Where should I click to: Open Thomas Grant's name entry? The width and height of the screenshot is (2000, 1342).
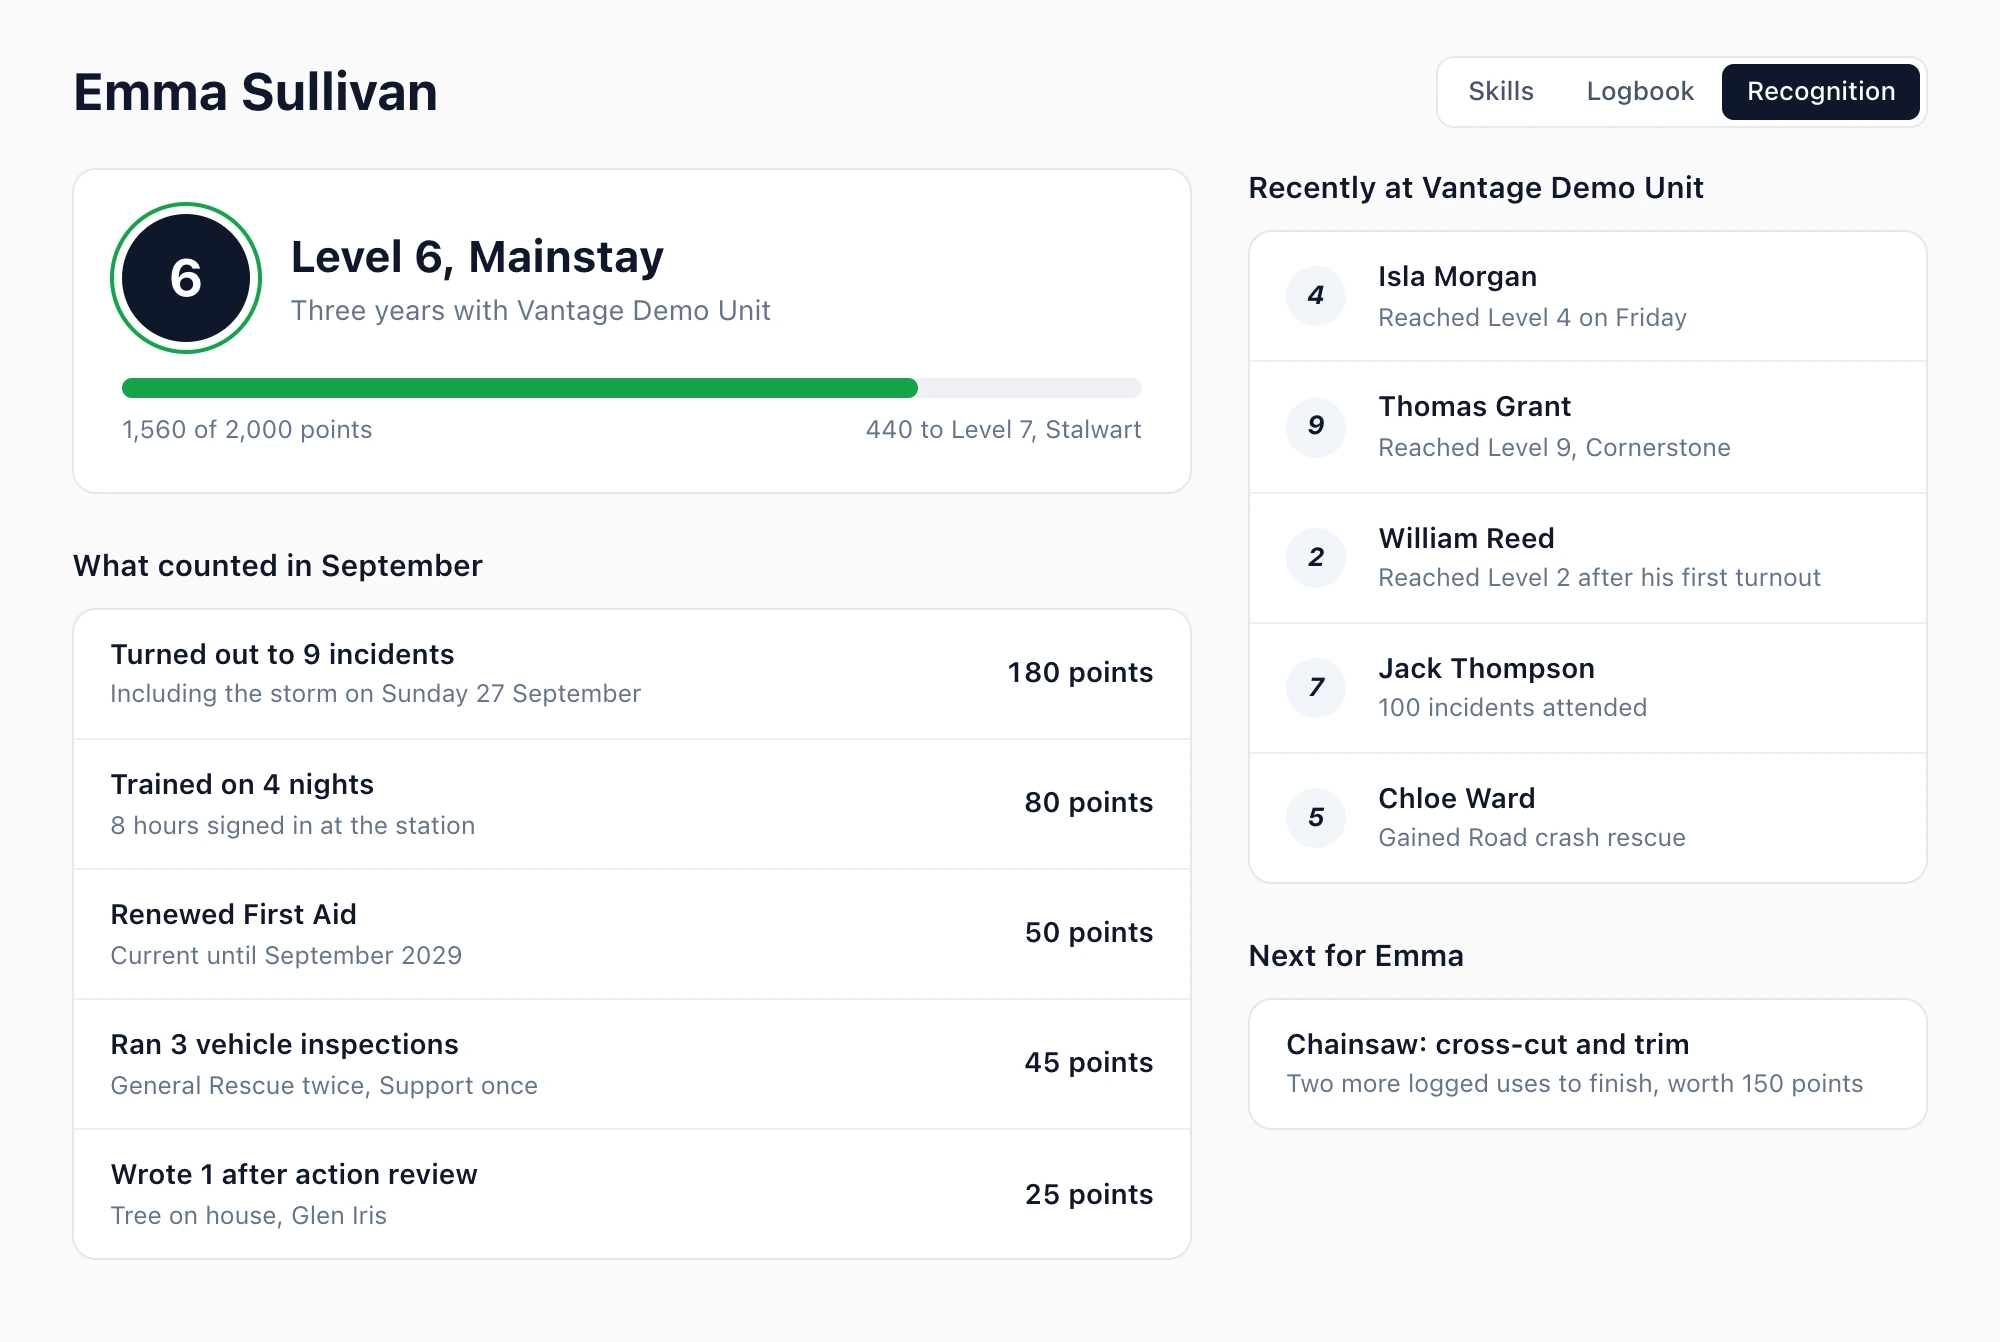point(1474,407)
